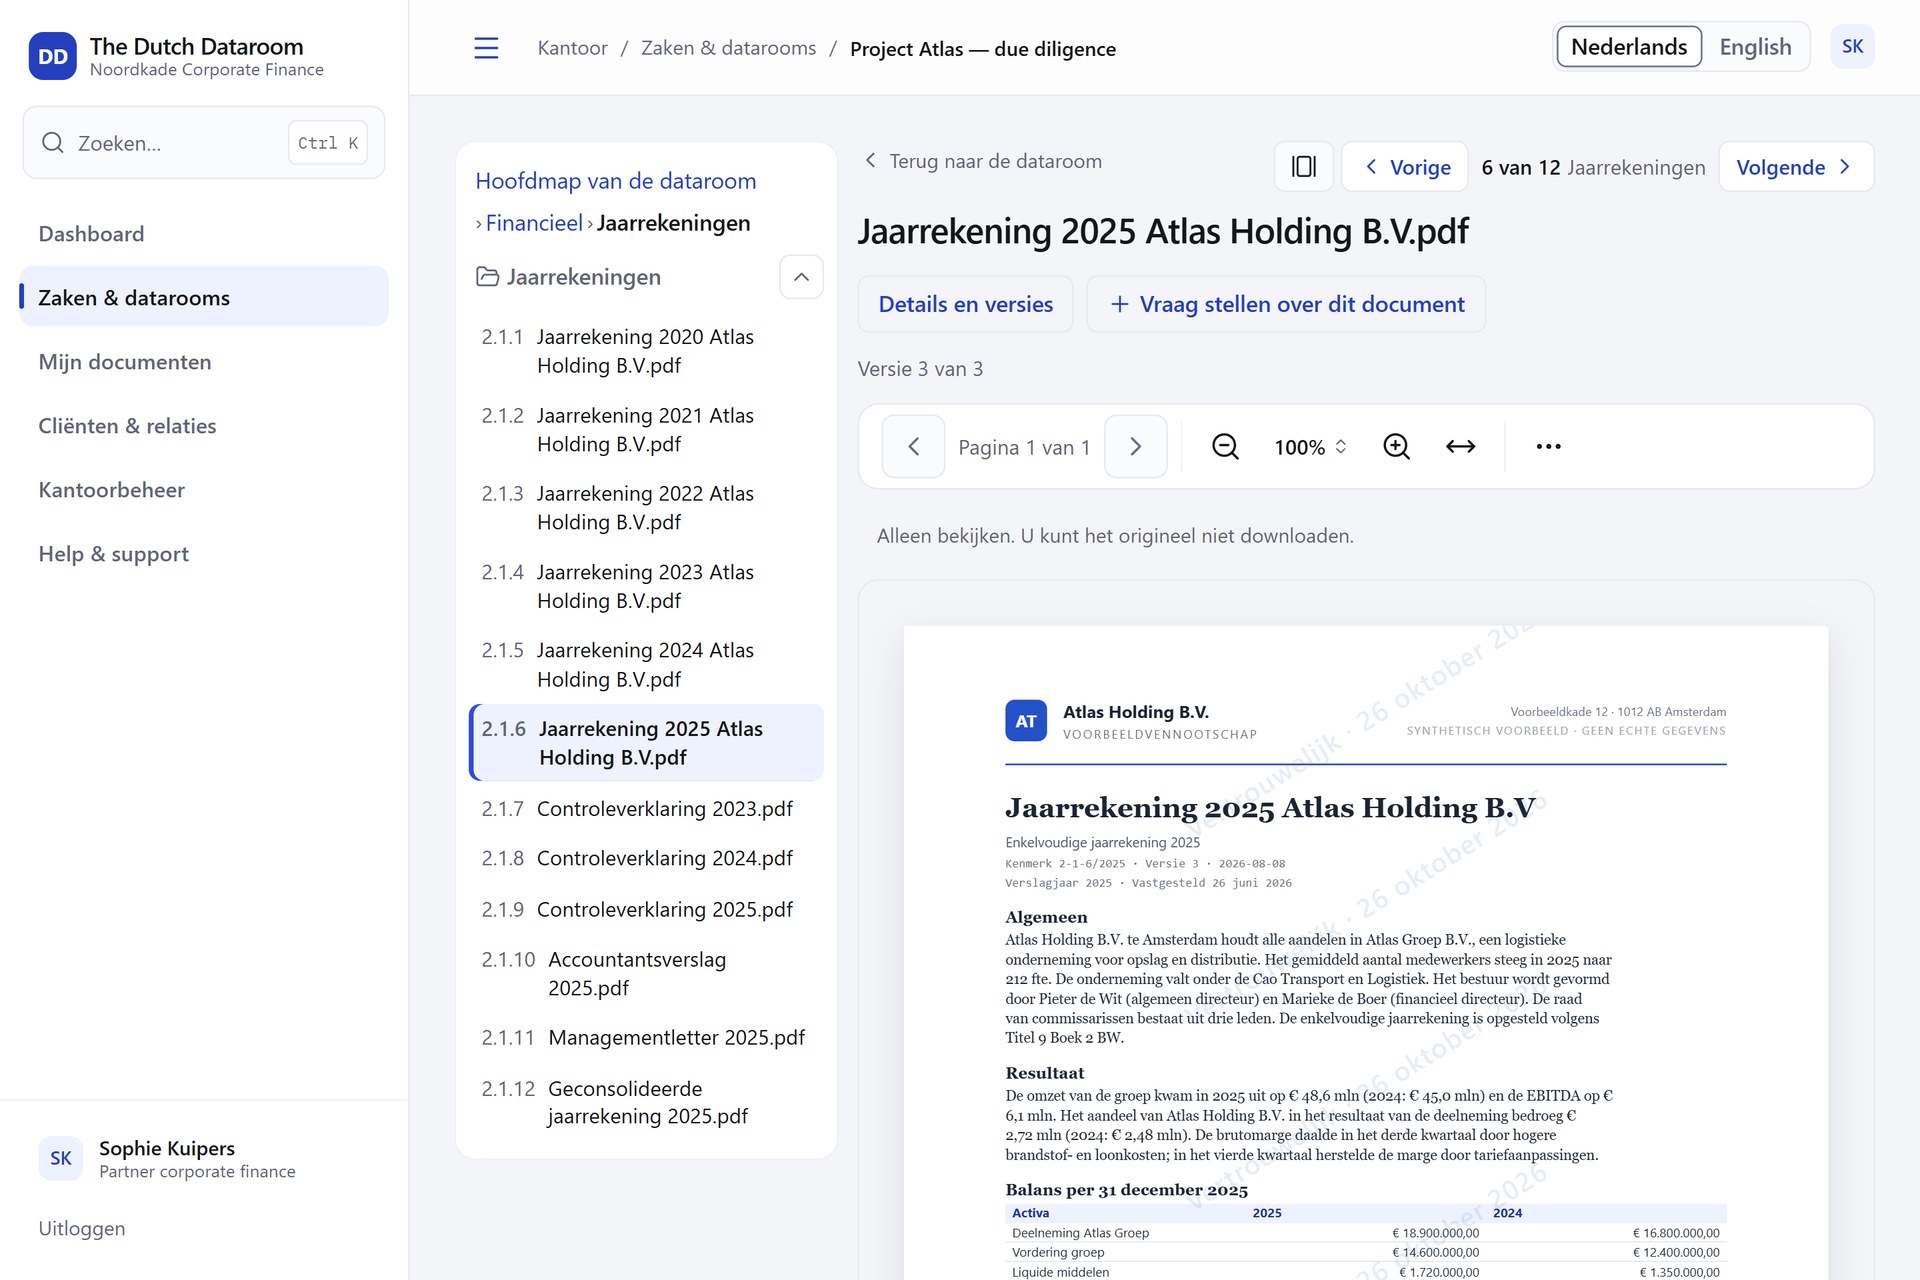The image size is (1920, 1280).
Task: Click Financieel breadcrumb in tree panel
Action: pos(534,223)
